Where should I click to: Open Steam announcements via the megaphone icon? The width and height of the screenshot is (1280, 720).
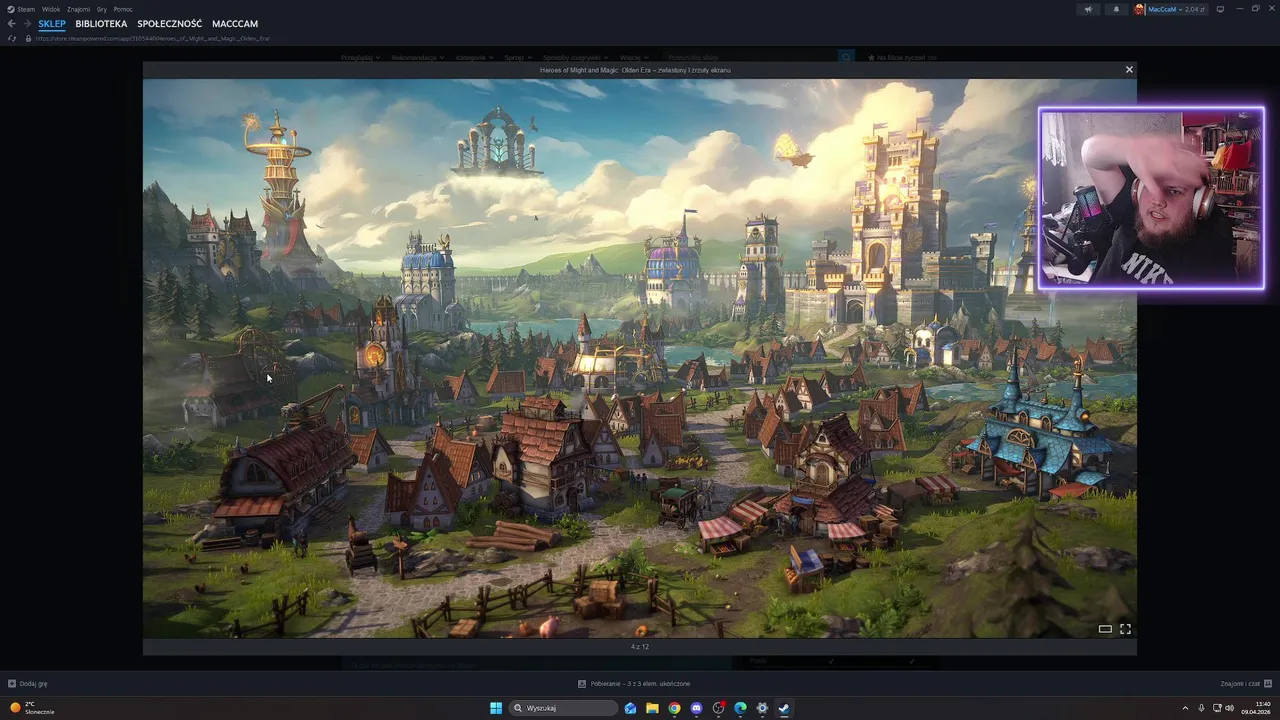(1088, 9)
